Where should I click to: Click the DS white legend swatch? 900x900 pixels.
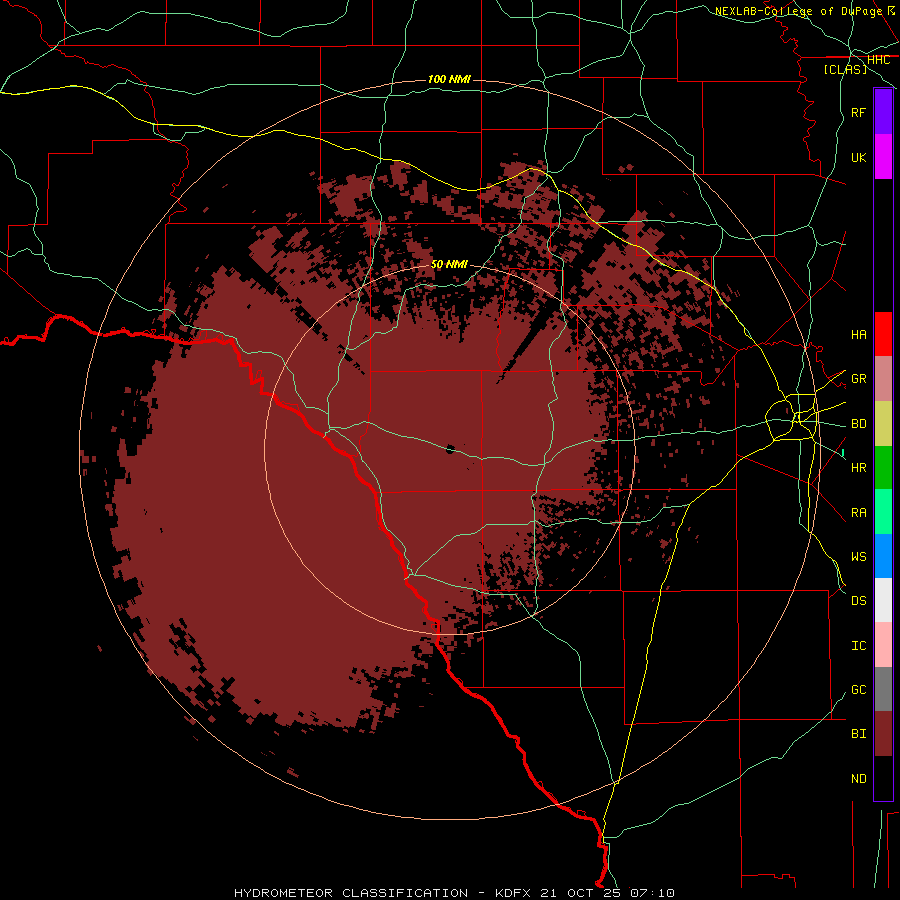883,600
